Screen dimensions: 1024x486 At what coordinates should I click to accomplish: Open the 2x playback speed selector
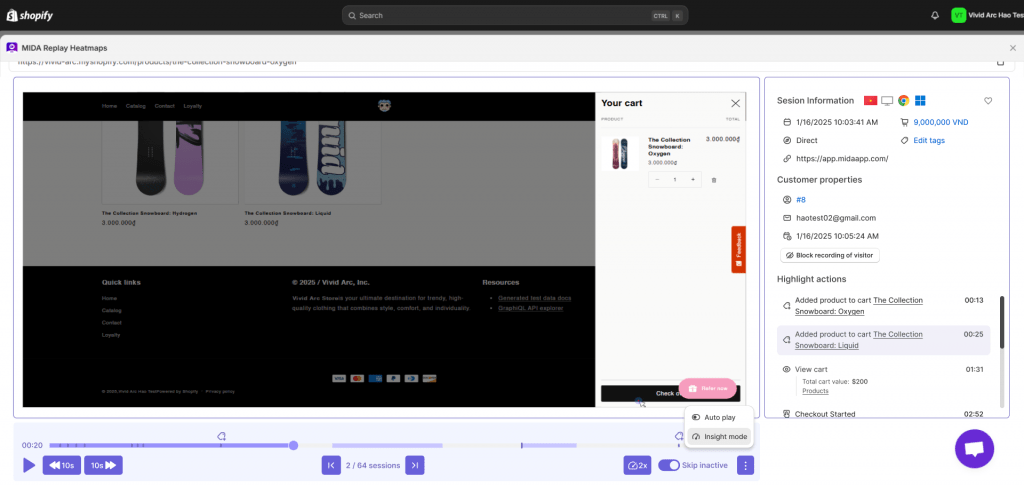point(637,465)
